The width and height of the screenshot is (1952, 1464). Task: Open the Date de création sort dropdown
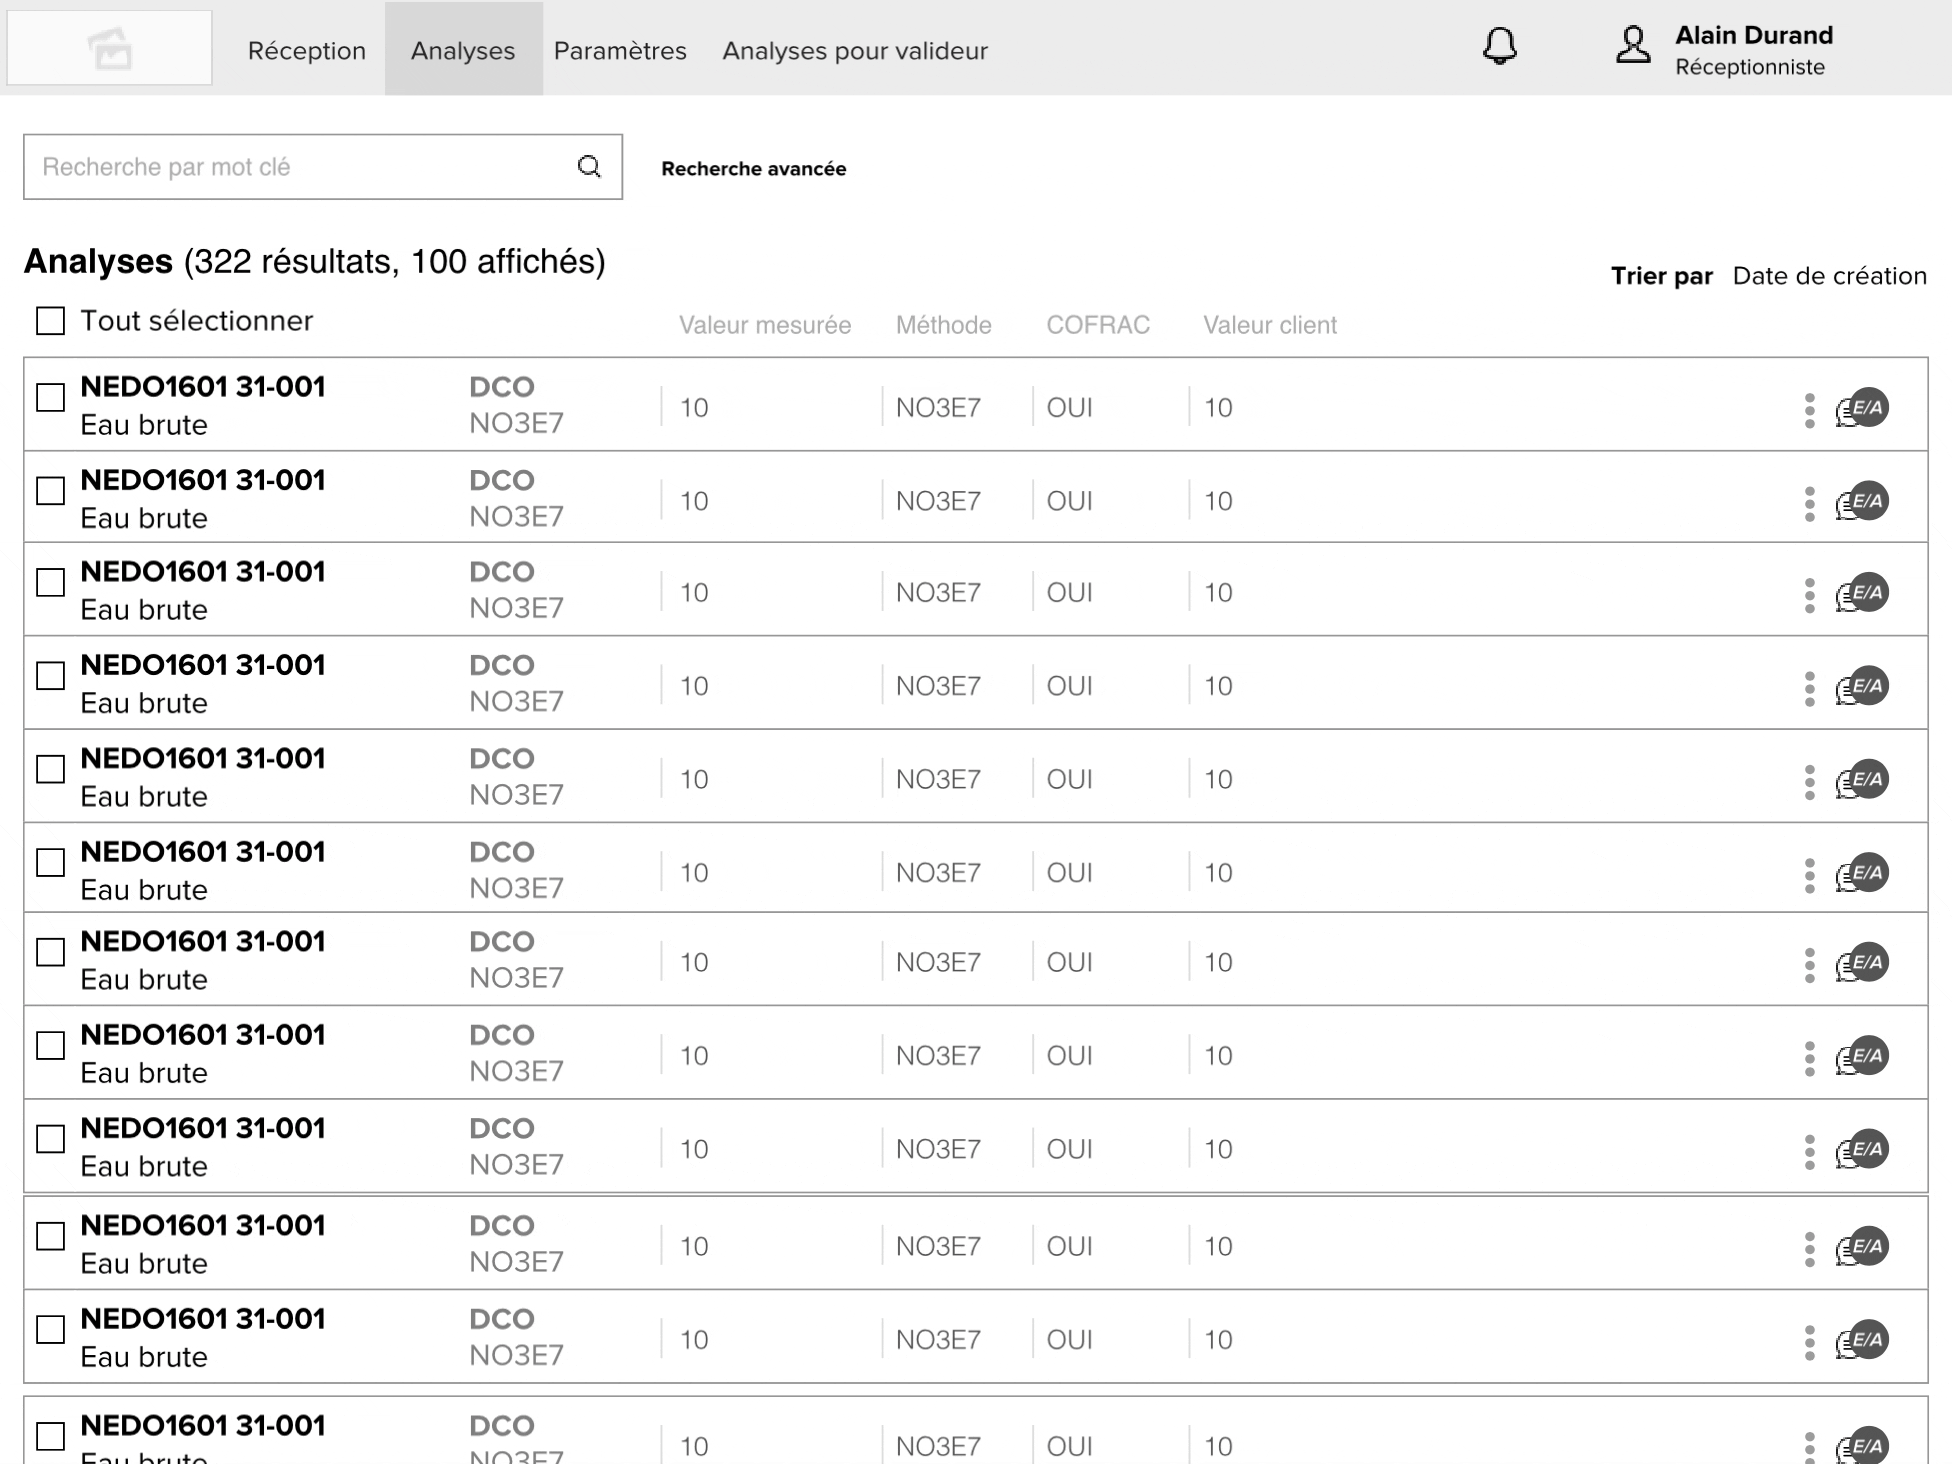[1828, 276]
